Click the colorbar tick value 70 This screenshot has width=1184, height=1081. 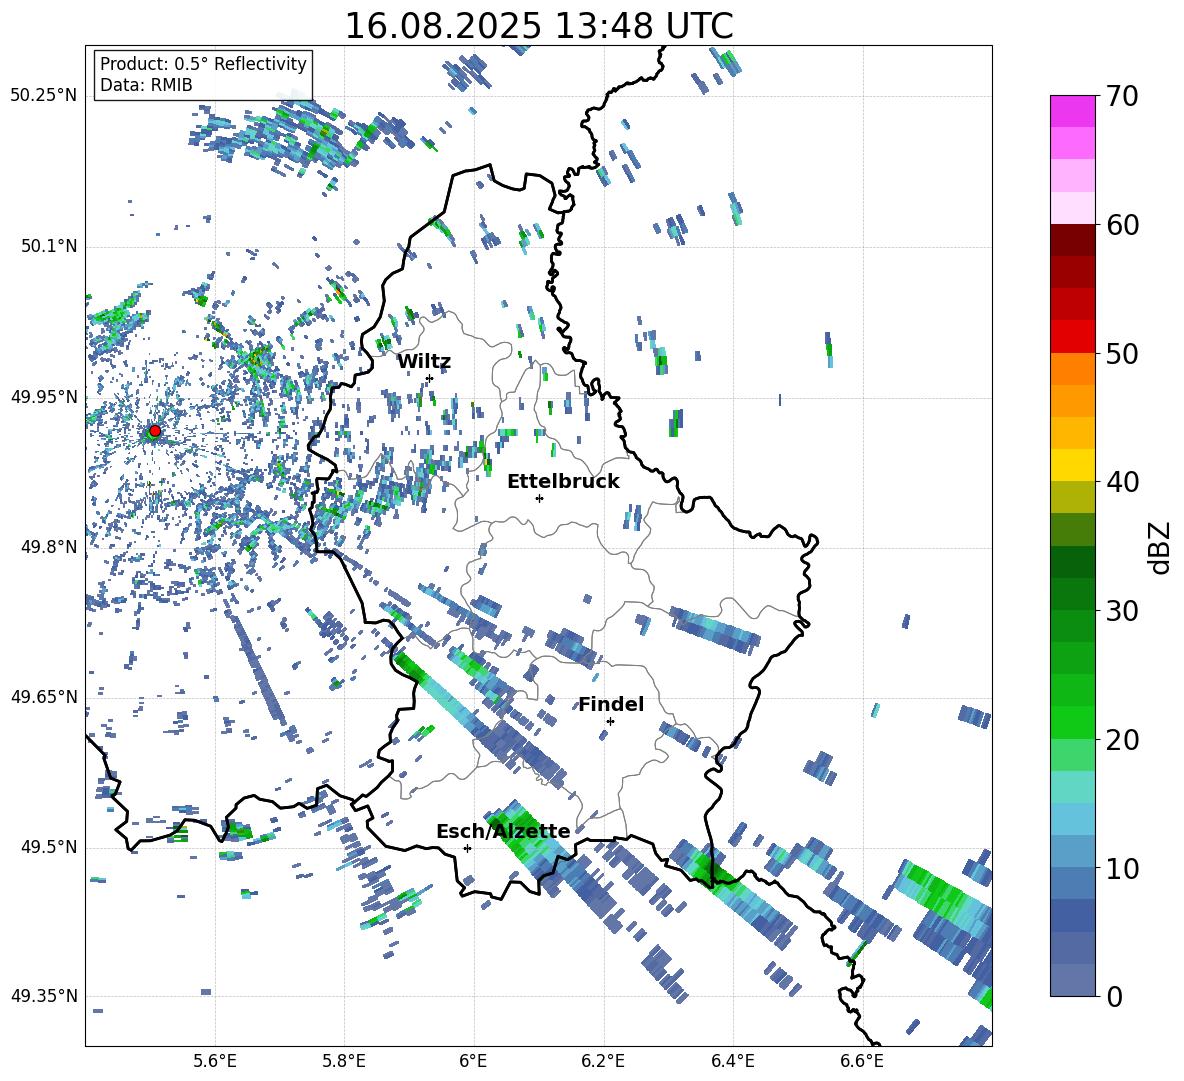pos(1121,96)
